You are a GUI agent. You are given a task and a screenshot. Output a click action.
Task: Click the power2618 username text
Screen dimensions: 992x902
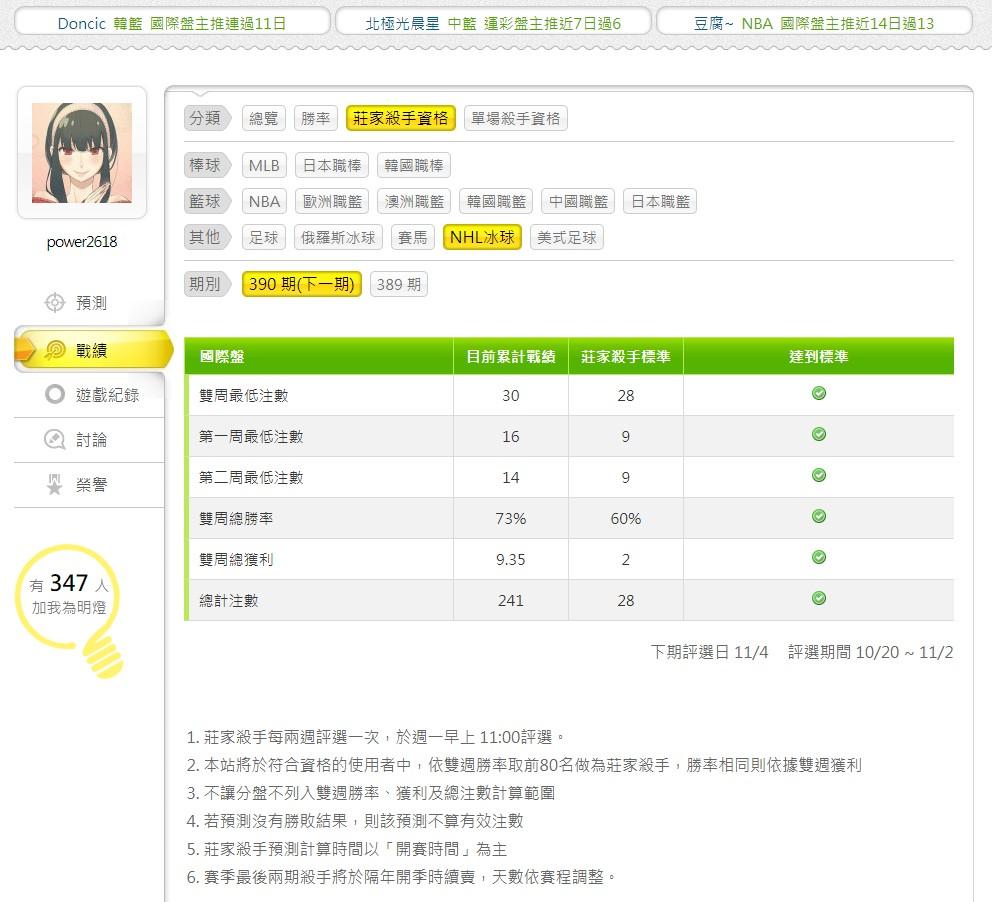pos(82,242)
